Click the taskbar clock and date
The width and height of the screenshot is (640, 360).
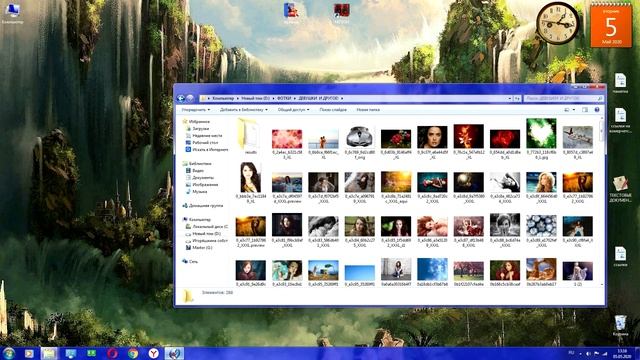click(622, 353)
